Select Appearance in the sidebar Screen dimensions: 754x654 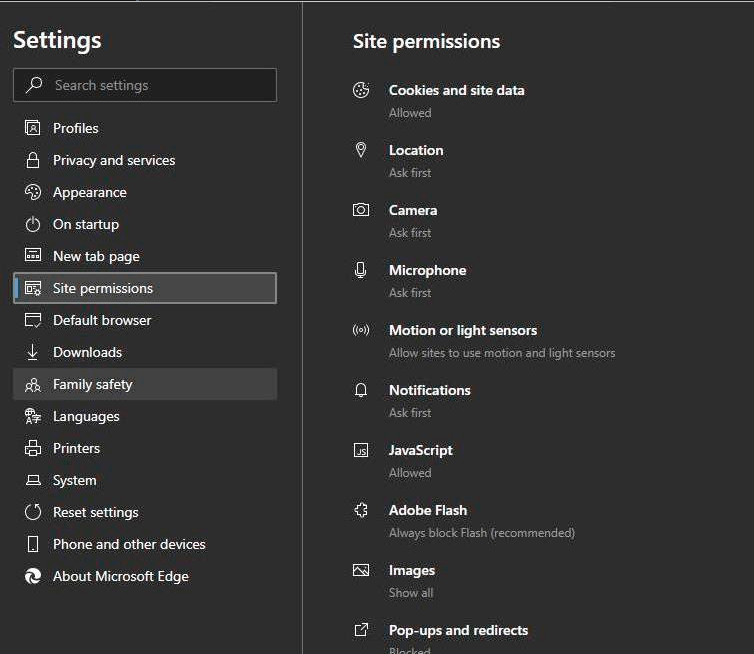click(90, 192)
